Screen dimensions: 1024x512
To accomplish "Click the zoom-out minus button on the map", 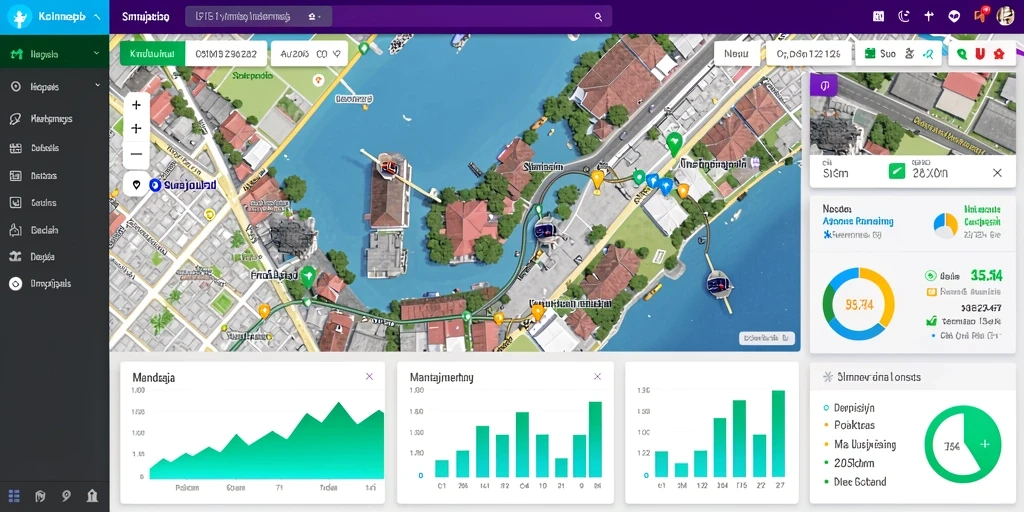I will click(x=136, y=154).
